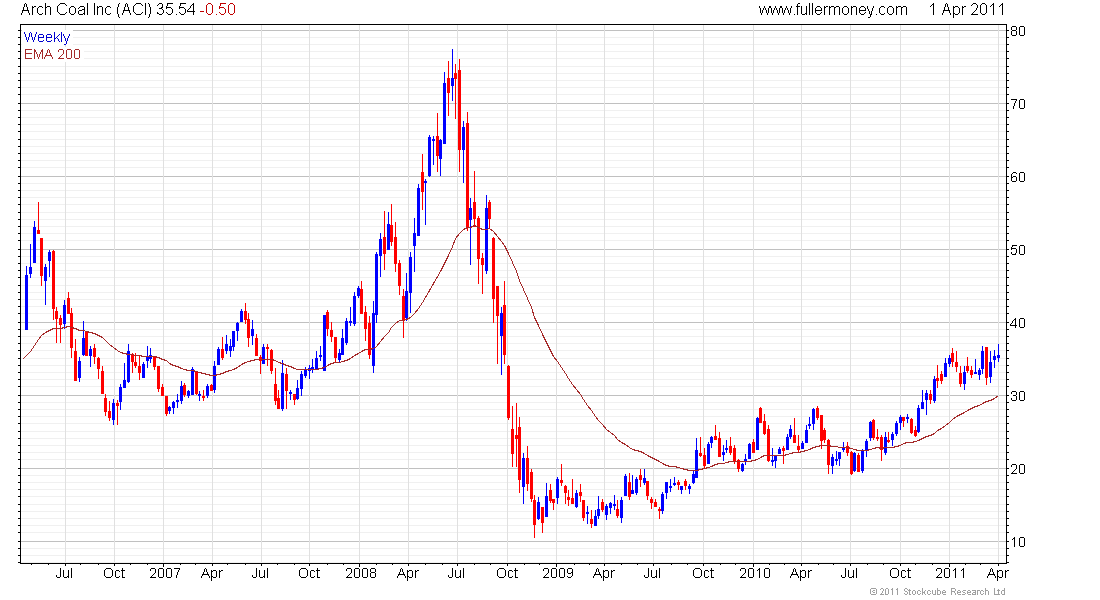Click the '60' price axis label
Image resolution: width=1100 pixels, height=600 pixels.
point(1017,177)
